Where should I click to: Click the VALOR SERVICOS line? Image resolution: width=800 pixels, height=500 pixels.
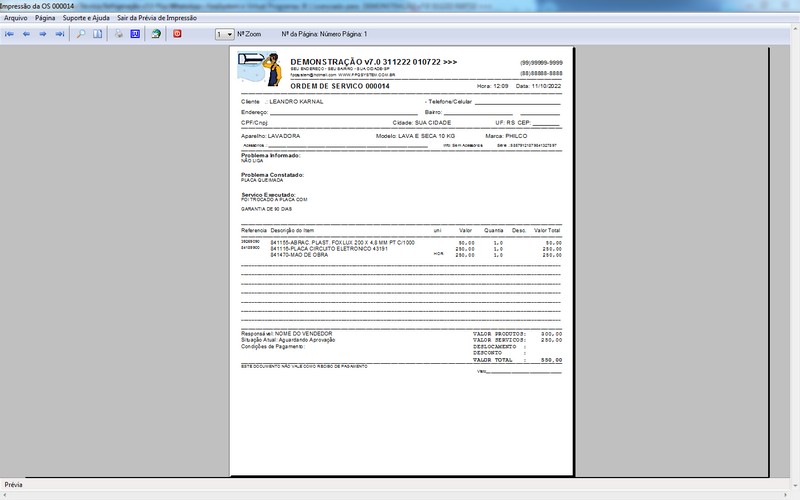(x=517, y=340)
